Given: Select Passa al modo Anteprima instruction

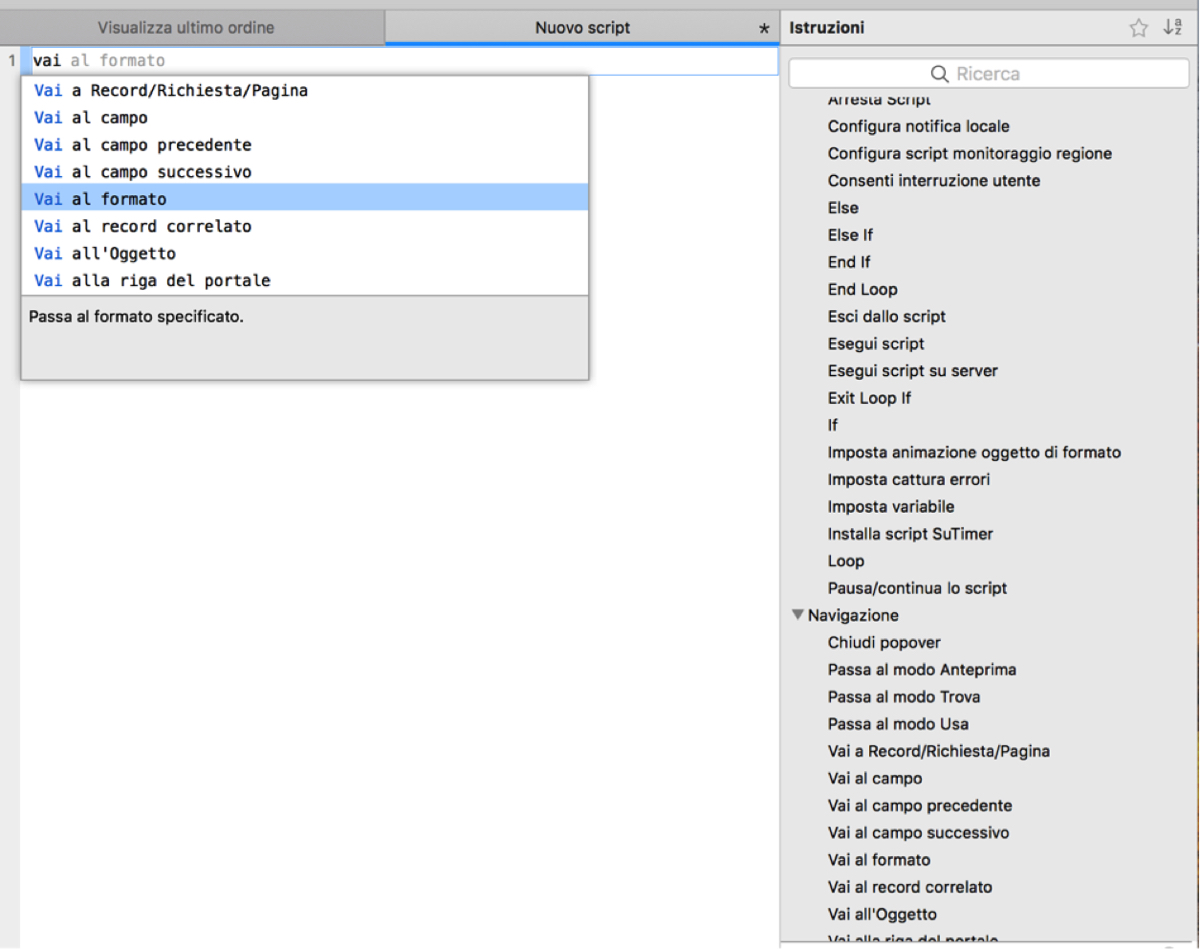Looking at the screenshot, I should point(922,669).
